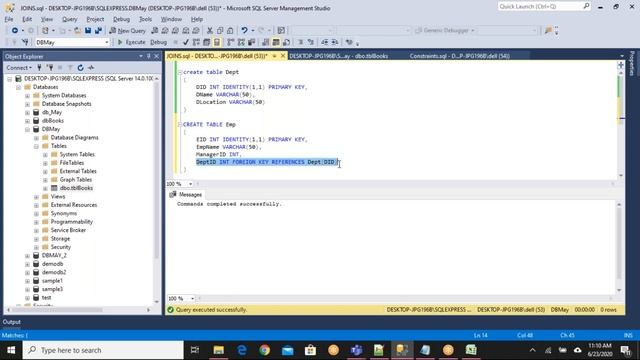
Task: Click the Debug button
Action: [158, 42]
